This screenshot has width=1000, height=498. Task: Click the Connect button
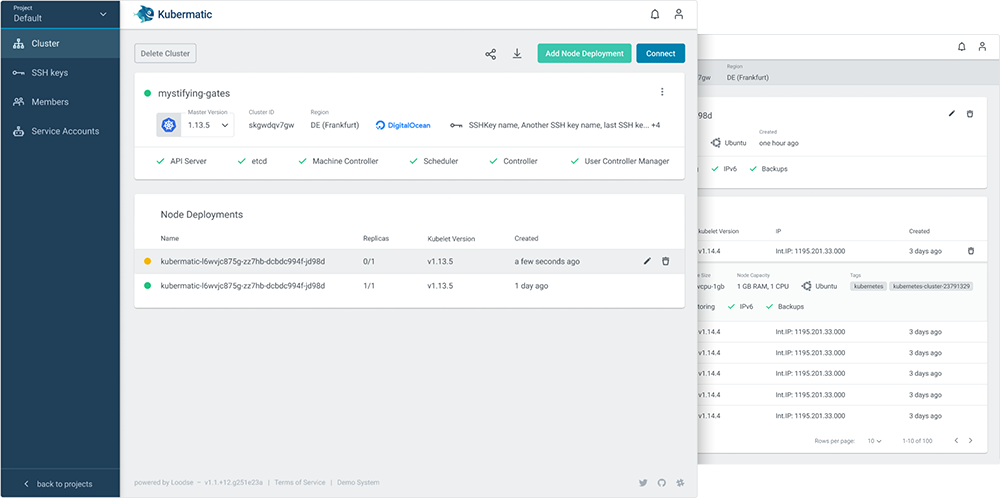tap(661, 54)
